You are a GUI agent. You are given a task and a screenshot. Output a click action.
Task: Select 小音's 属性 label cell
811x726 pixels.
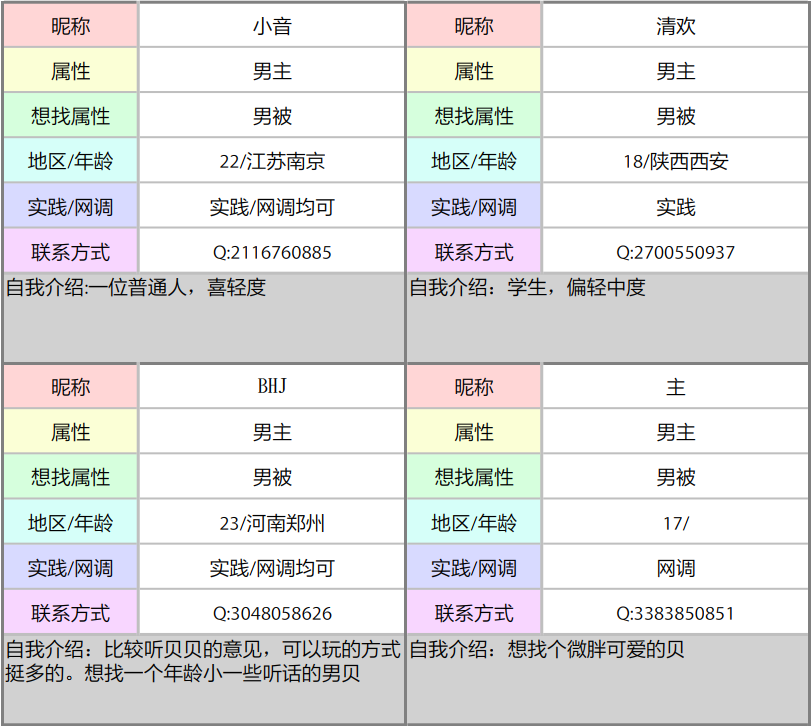point(70,70)
